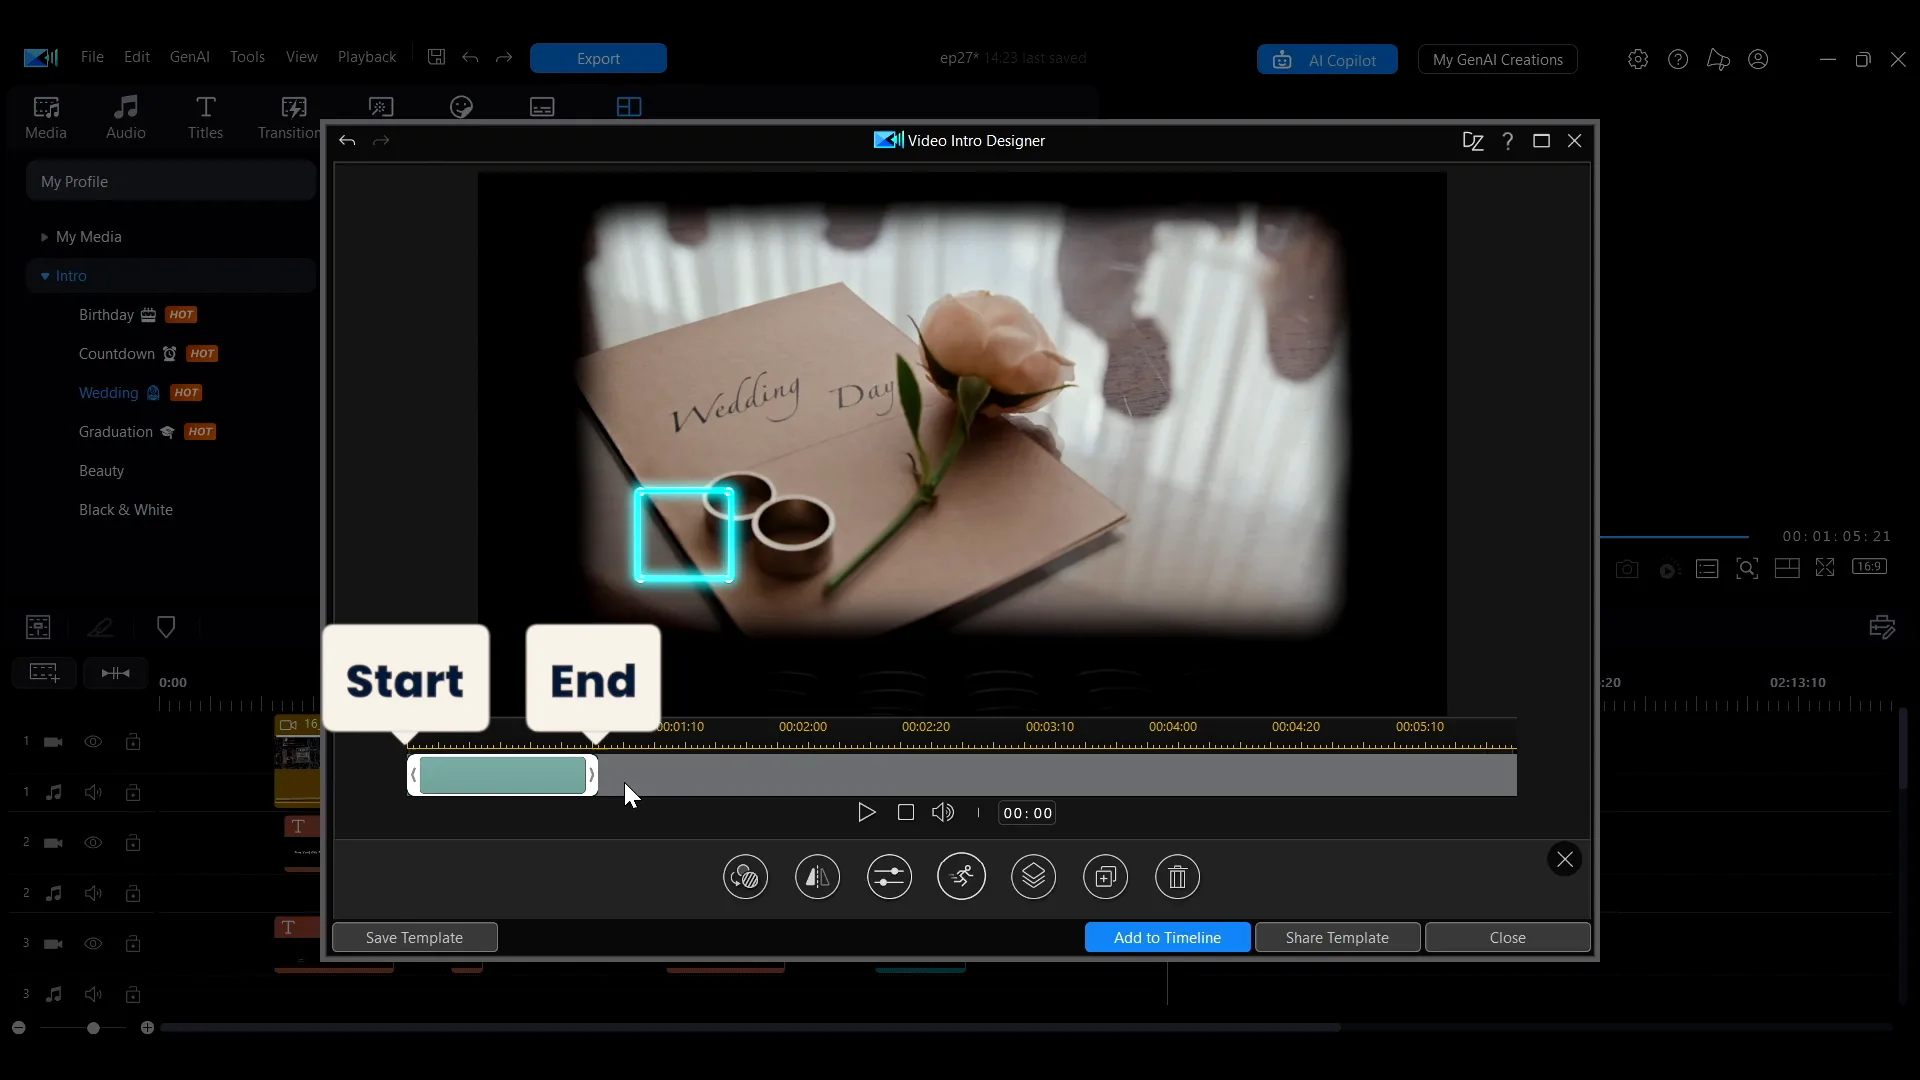Open the 16:9 aspect ratio selector
The width and height of the screenshot is (1920, 1080).
pyautogui.click(x=1868, y=567)
